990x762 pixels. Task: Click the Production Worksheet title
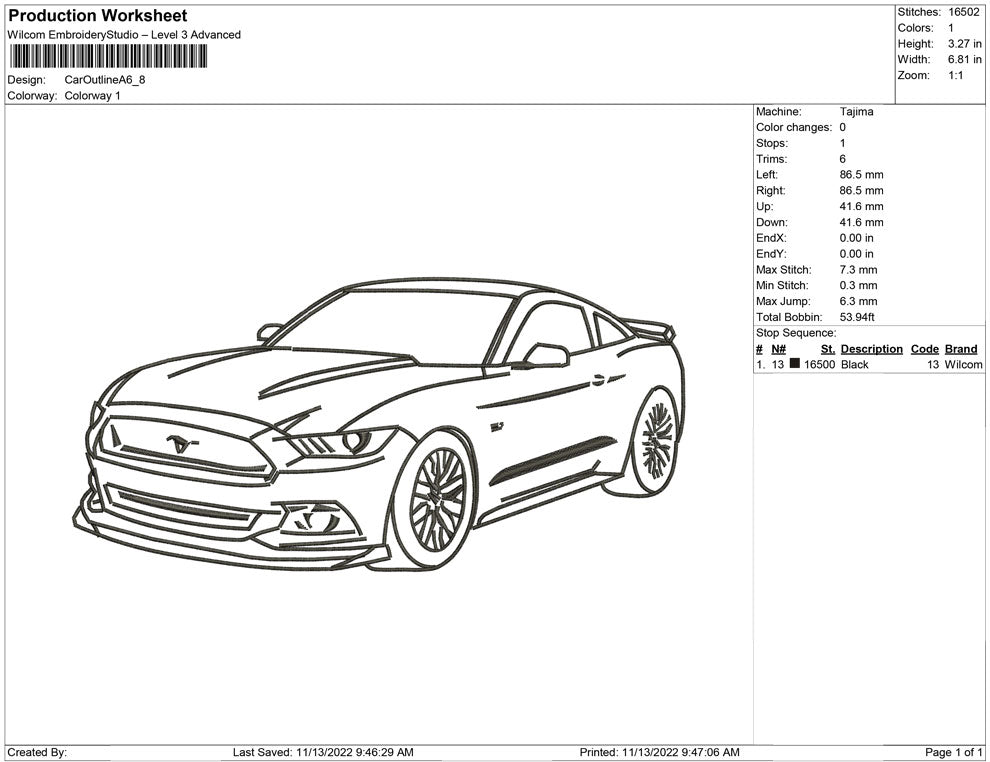pos(97,16)
